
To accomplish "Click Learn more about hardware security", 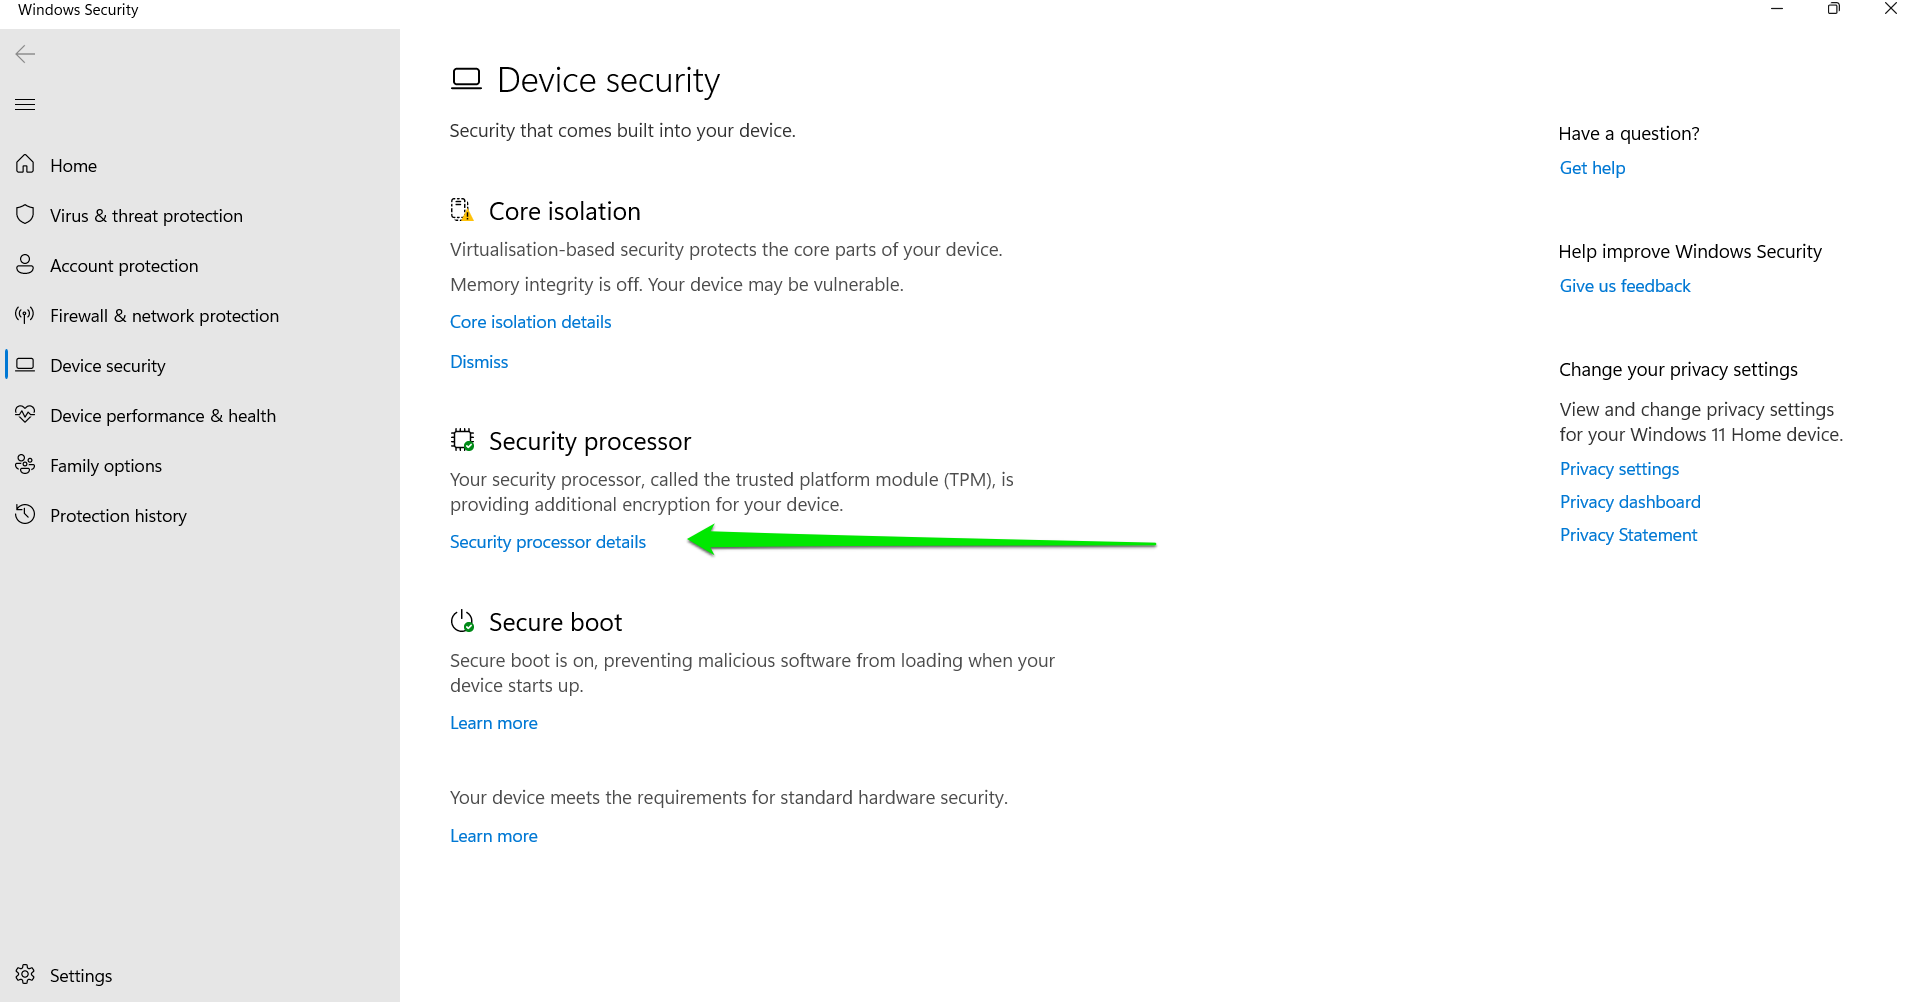I will click(x=494, y=836).
